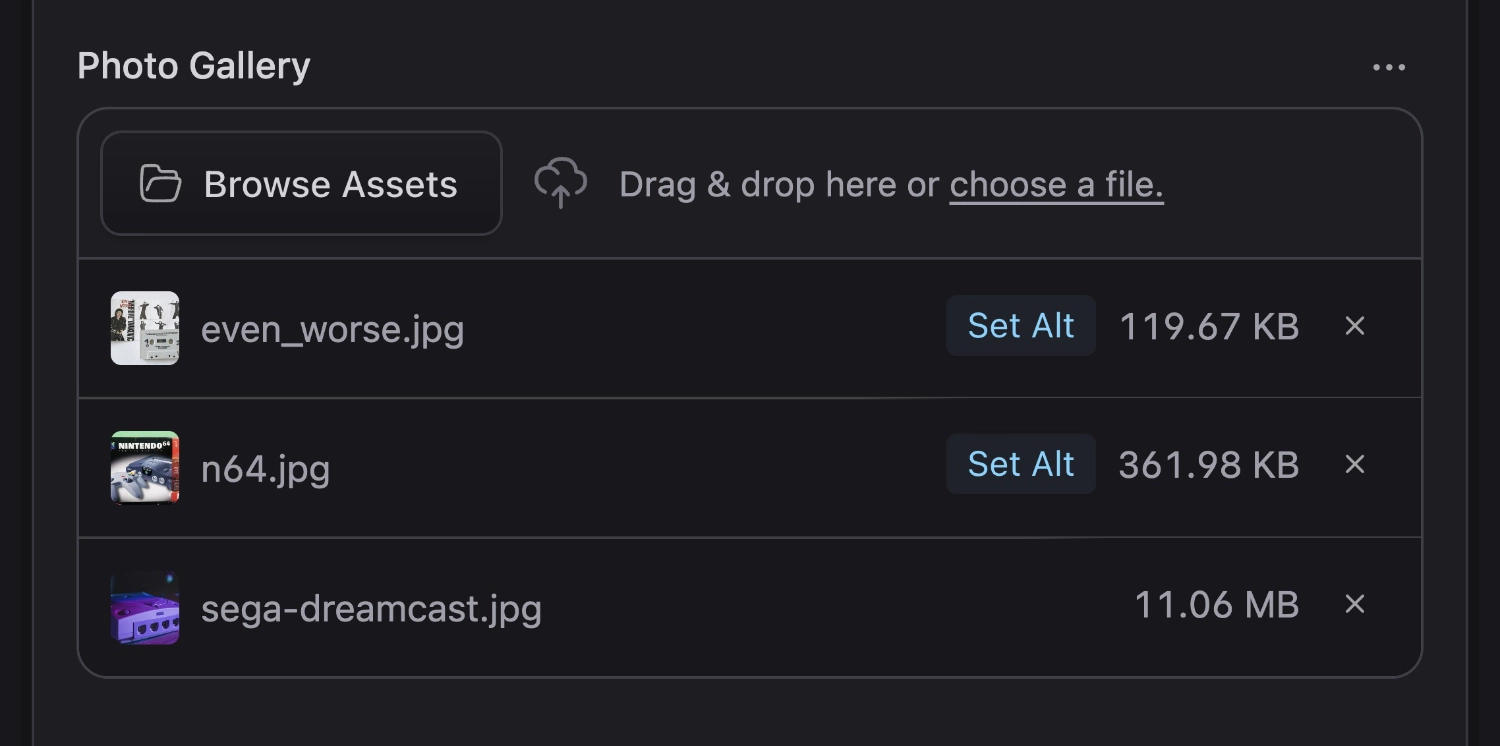This screenshot has height=746, width=1500.
Task: Click the cloud upload icon
Action: point(561,184)
